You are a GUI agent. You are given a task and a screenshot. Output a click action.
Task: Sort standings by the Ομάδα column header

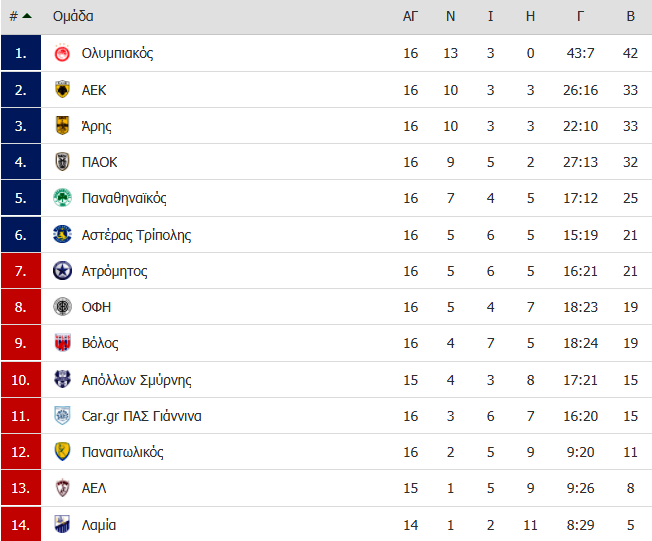point(73,16)
